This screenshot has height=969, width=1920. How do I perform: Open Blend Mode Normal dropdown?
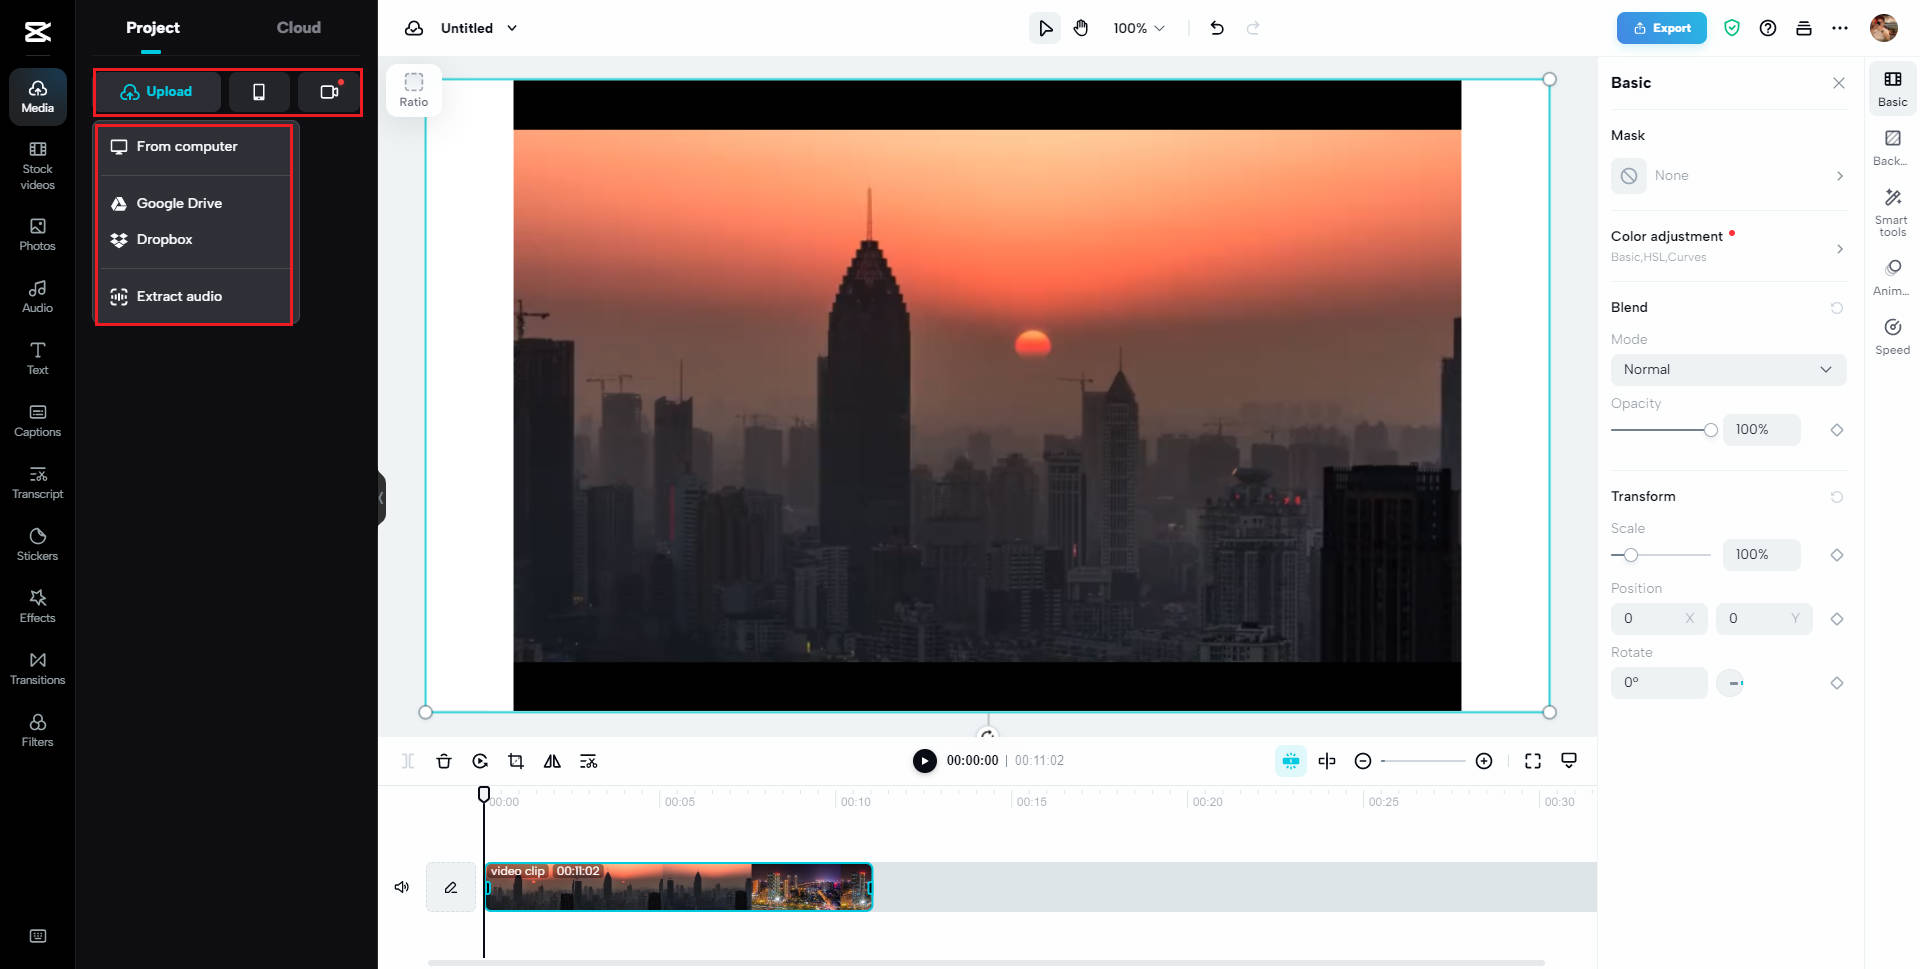tap(1728, 369)
